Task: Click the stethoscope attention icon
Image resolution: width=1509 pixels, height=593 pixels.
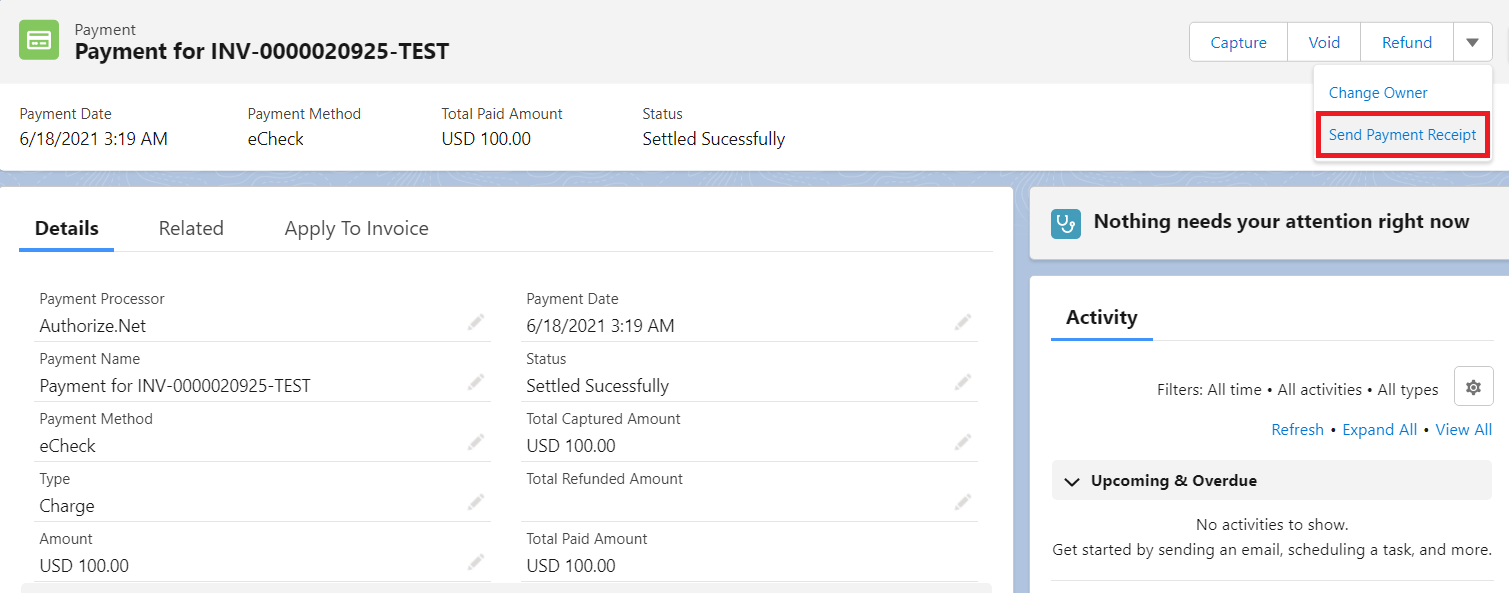Action: [1066, 223]
